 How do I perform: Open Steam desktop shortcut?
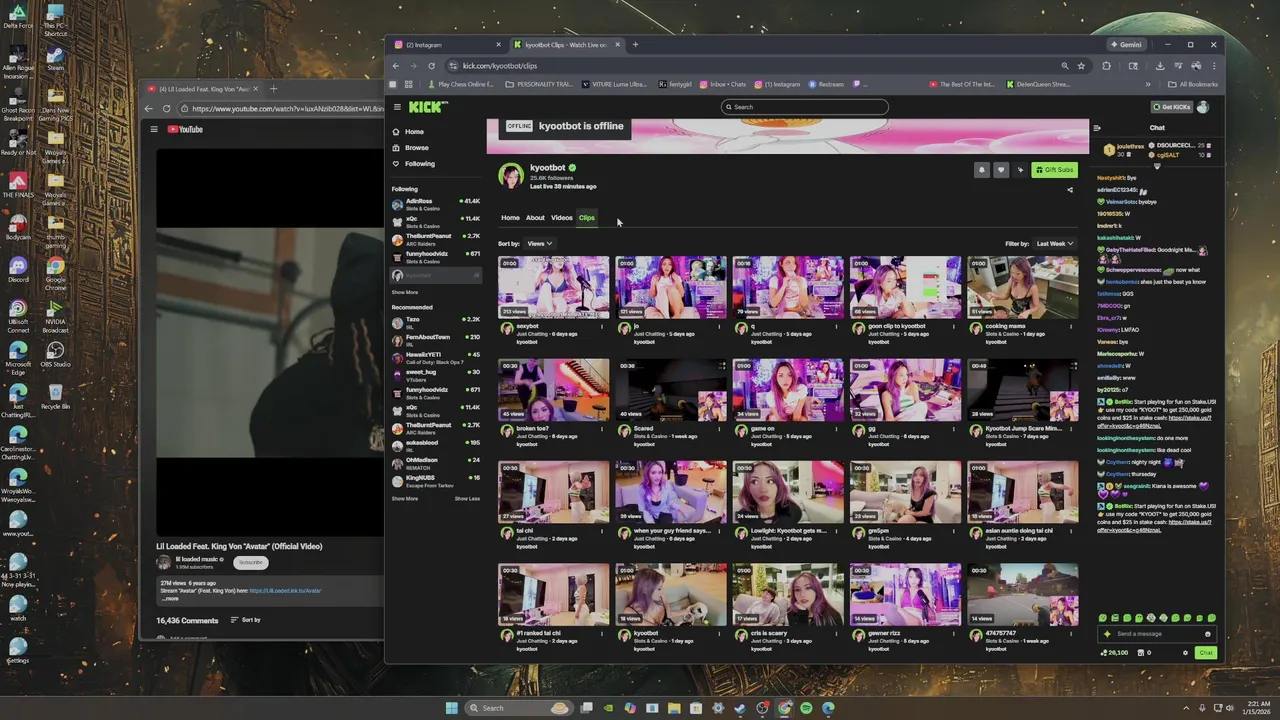click(x=56, y=58)
